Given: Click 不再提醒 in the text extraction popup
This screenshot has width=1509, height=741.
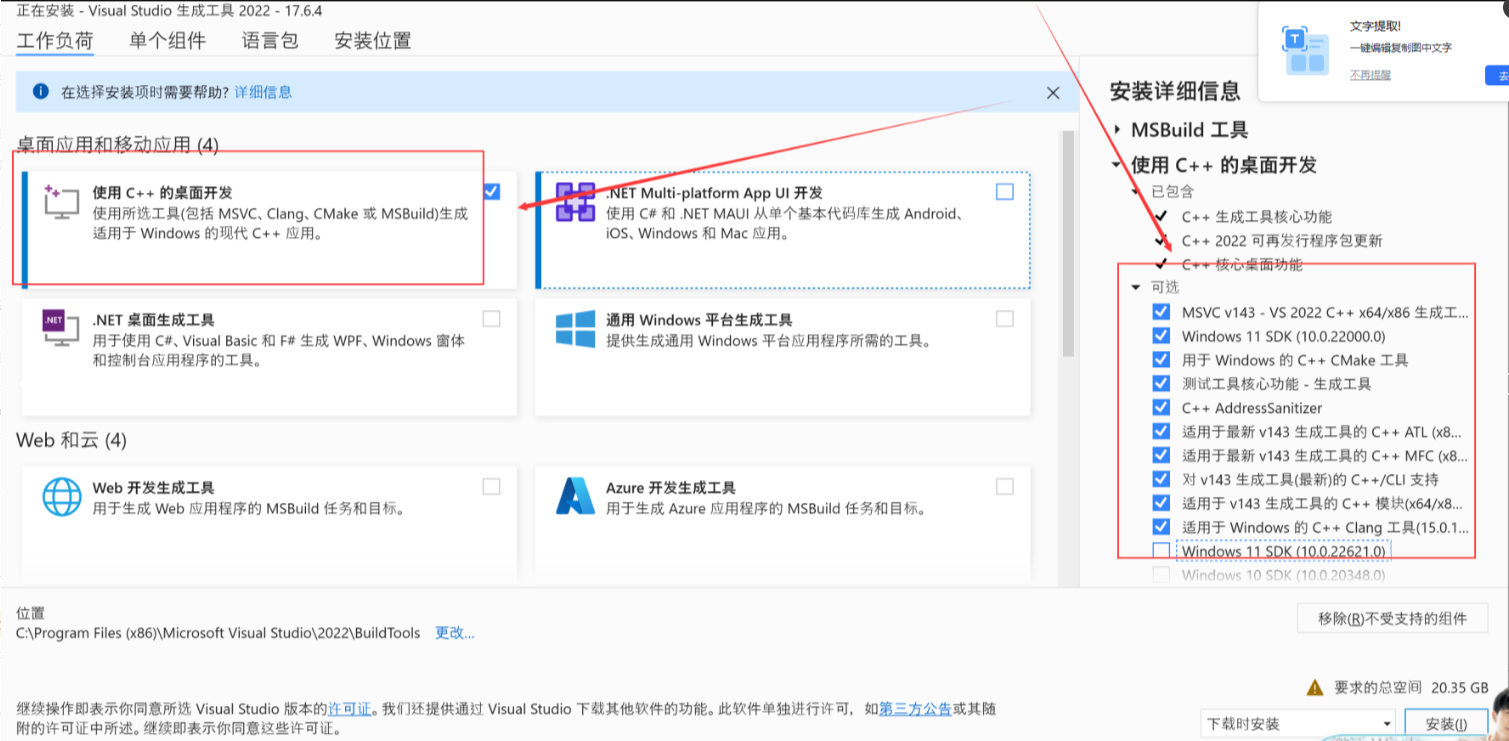Looking at the screenshot, I should [x=1370, y=74].
